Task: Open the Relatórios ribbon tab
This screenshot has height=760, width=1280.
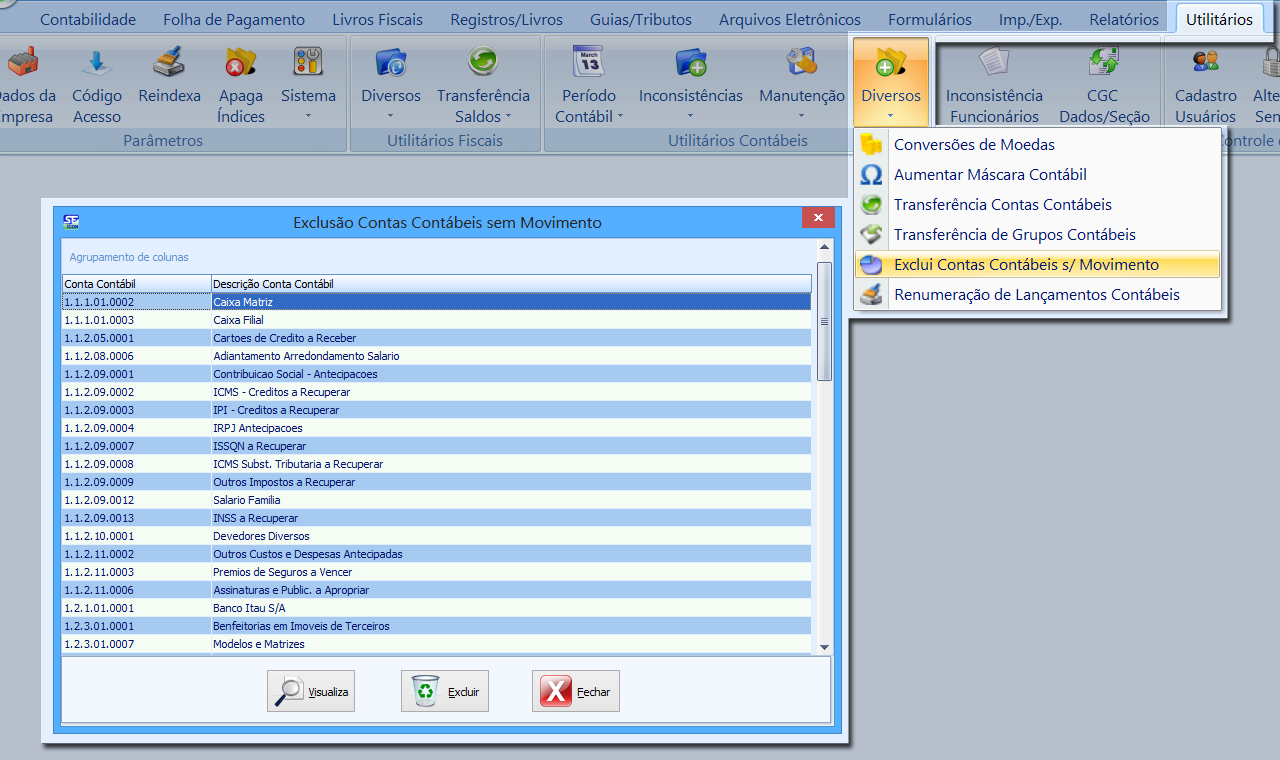Action: tap(1124, 19)
